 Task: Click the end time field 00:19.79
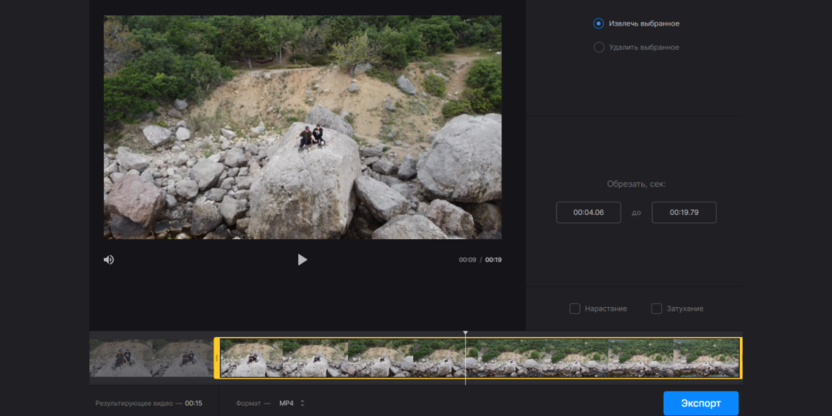click(683, 213)
